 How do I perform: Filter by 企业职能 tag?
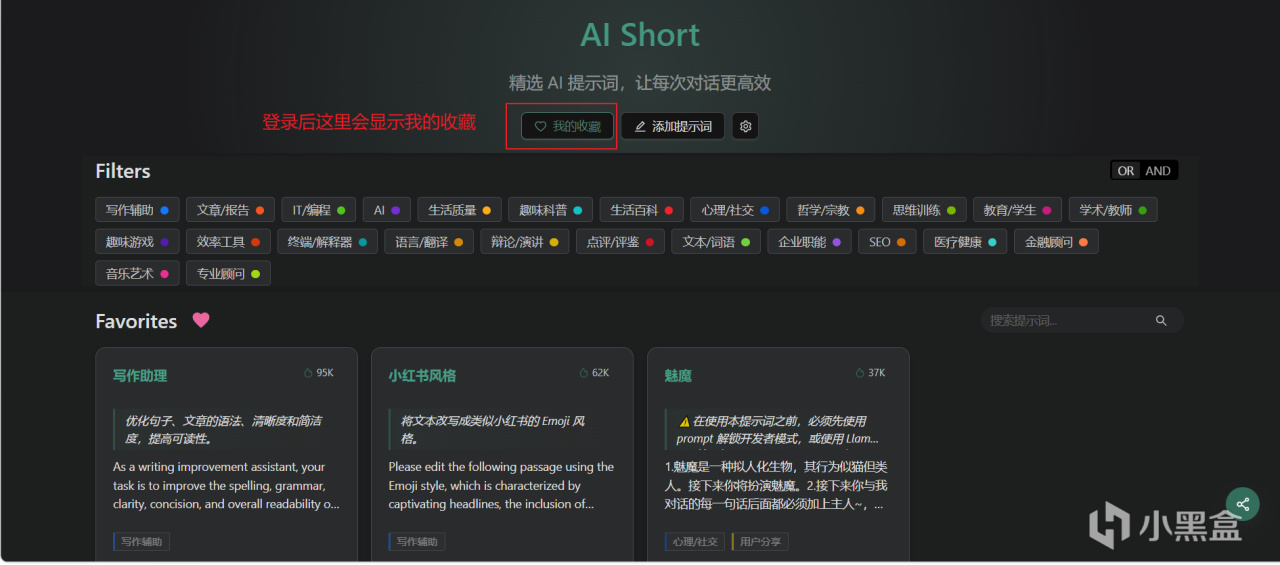[x=809, y=242]
